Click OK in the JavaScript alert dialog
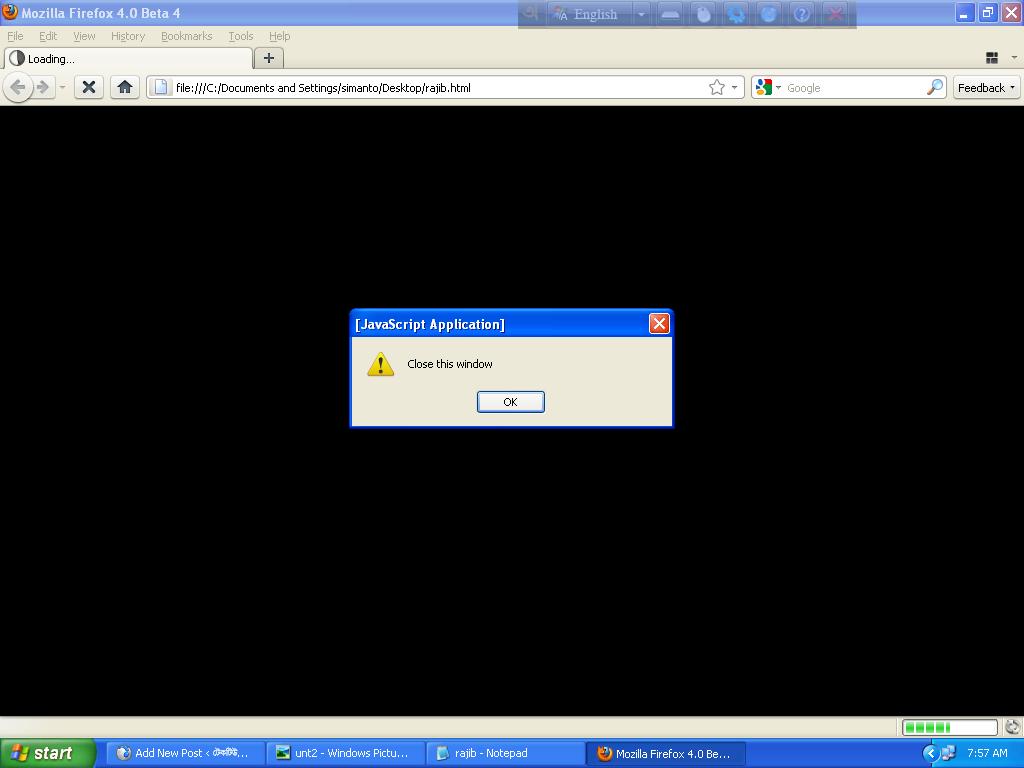Image resolution: width=1024 pixels, height=768 pixels. (x=510, y=402)
